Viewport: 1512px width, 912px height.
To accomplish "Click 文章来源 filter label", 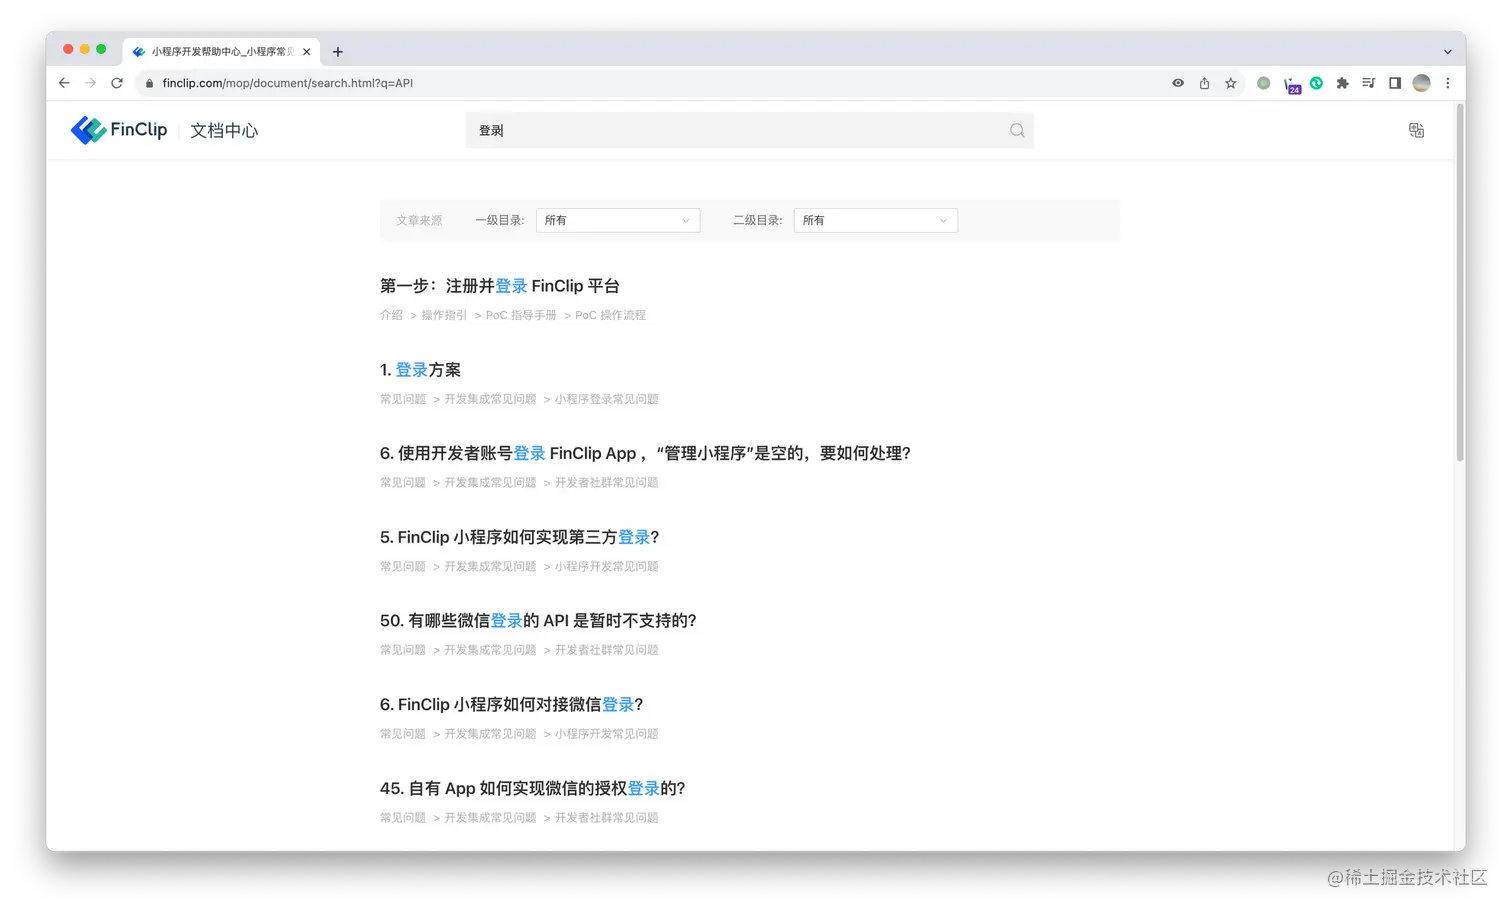I will [419, 220].
